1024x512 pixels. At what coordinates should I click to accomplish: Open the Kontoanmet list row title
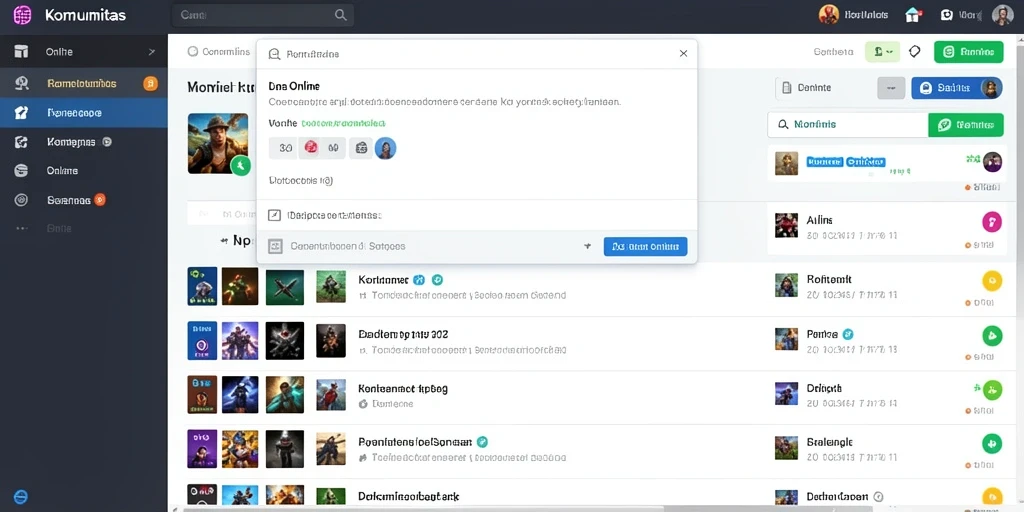tap(403, 388)
